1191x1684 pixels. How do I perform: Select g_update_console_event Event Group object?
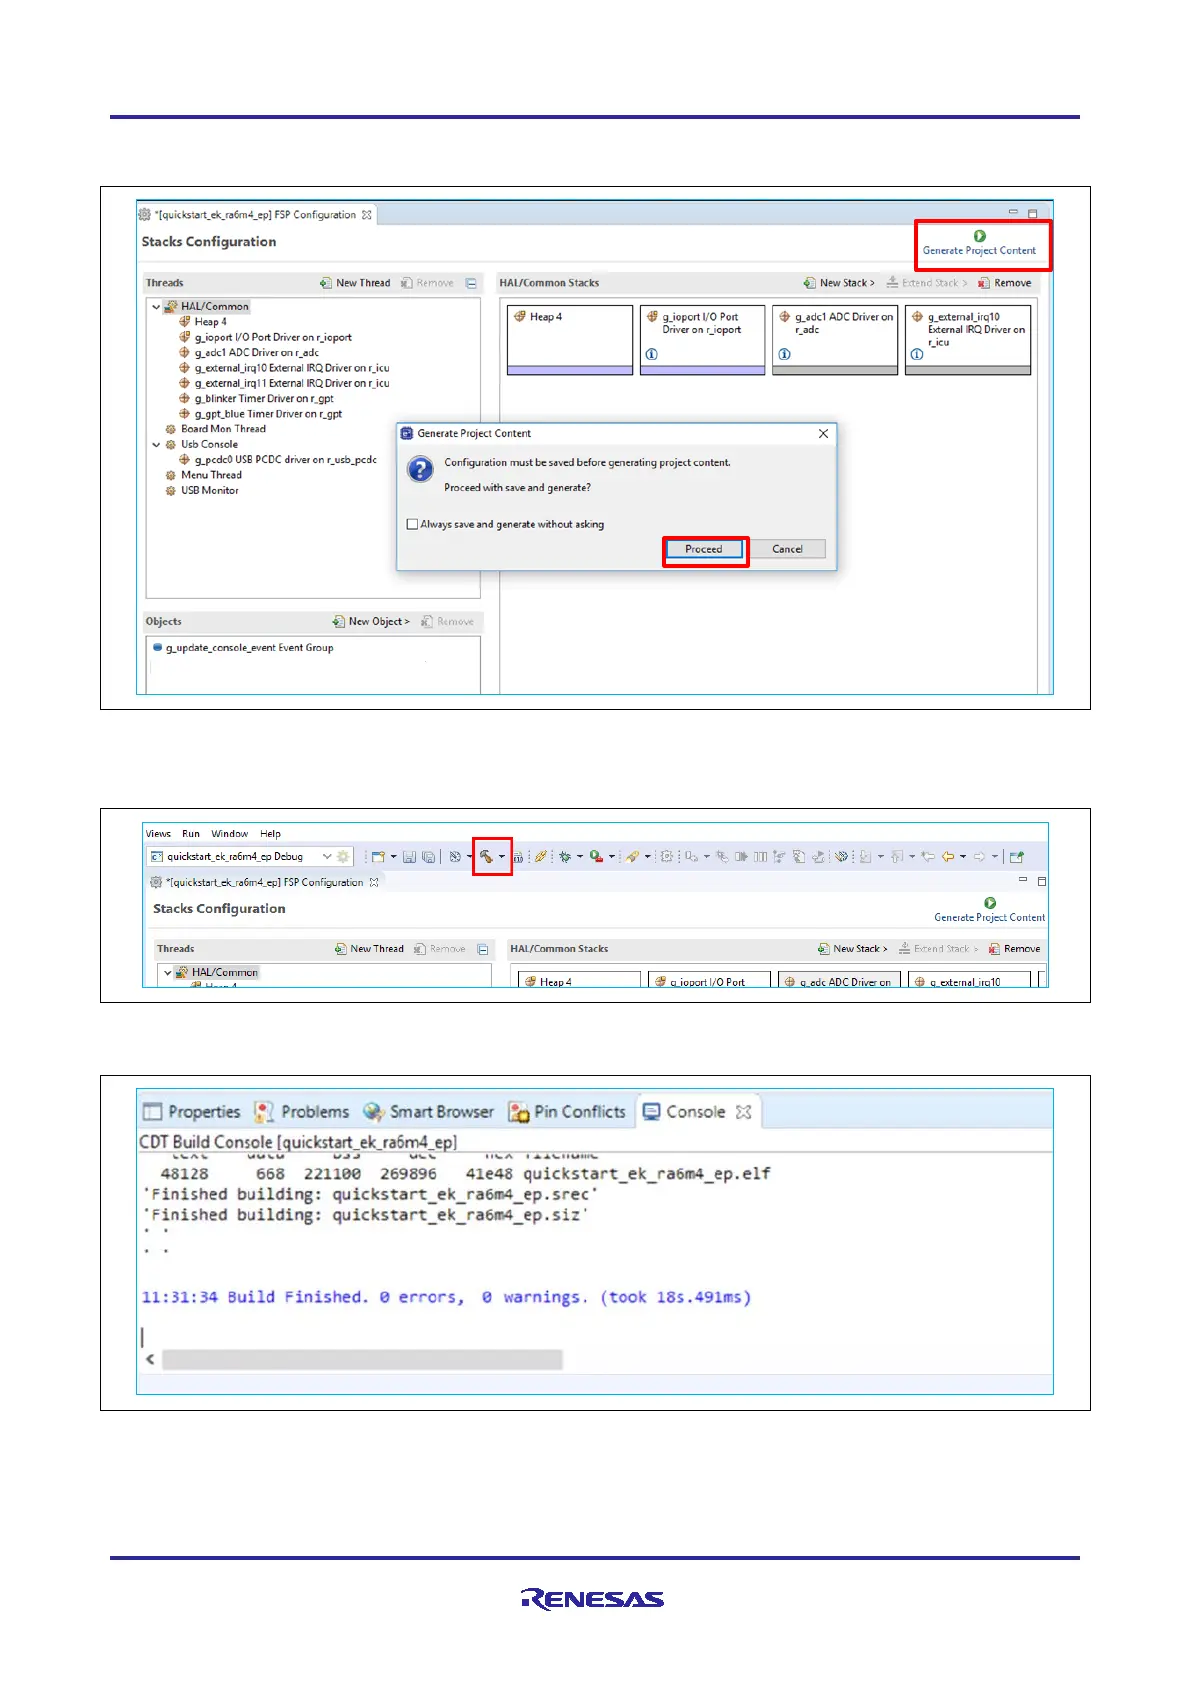pos(243,648)
